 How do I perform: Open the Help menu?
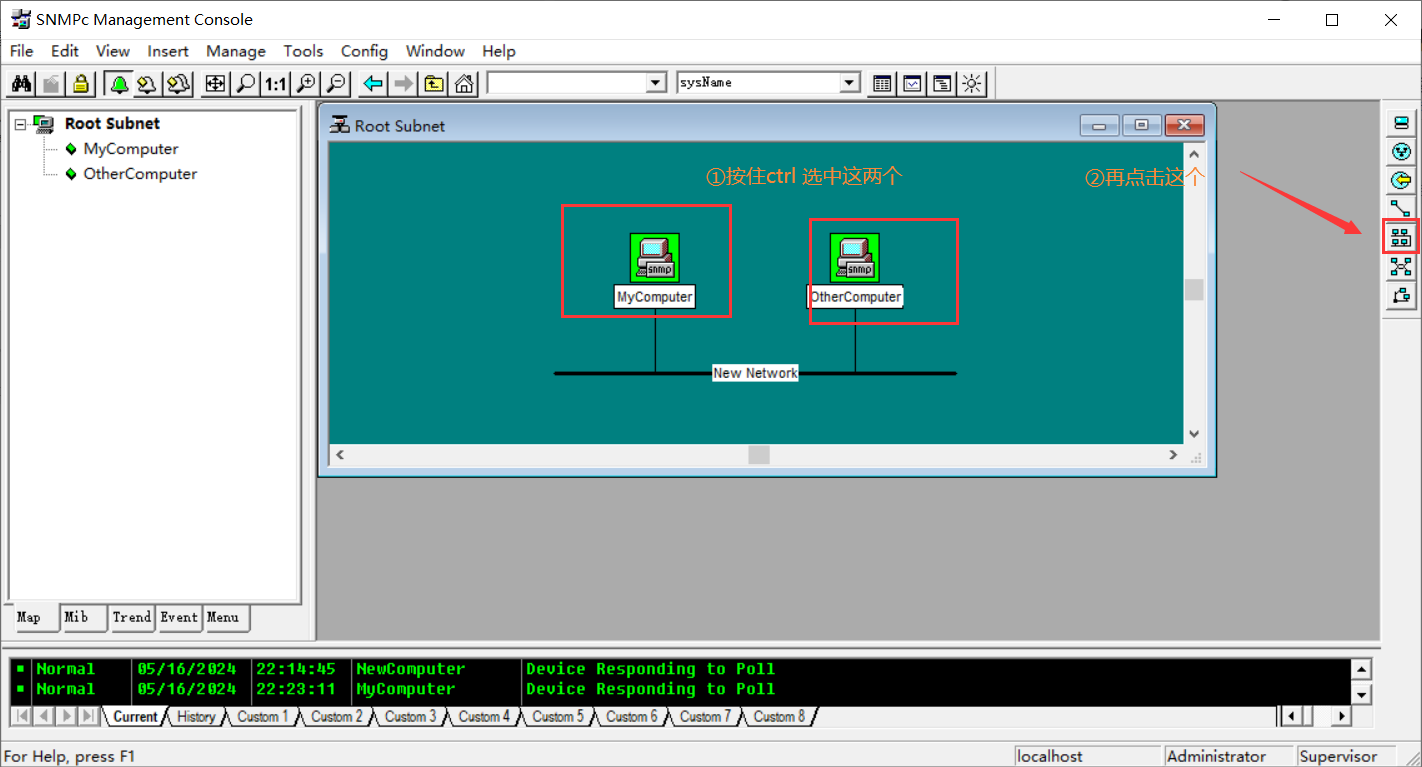499,51
